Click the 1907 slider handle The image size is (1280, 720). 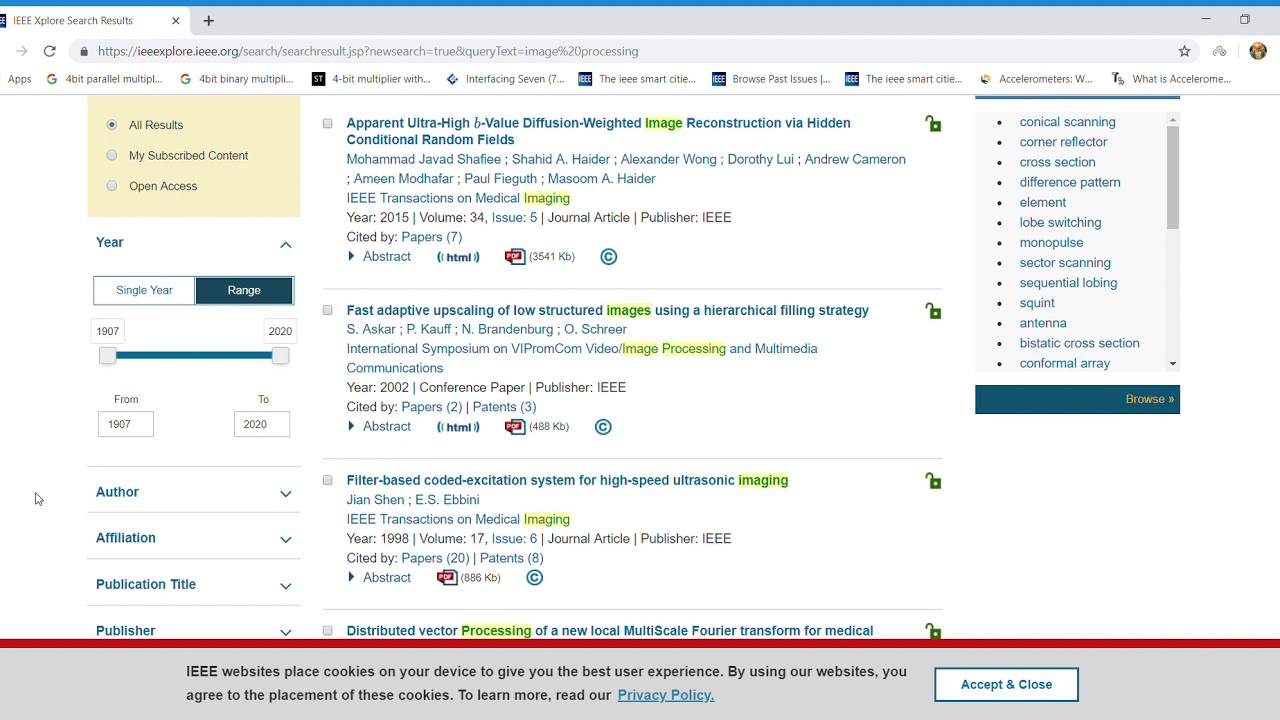(107, 356)
